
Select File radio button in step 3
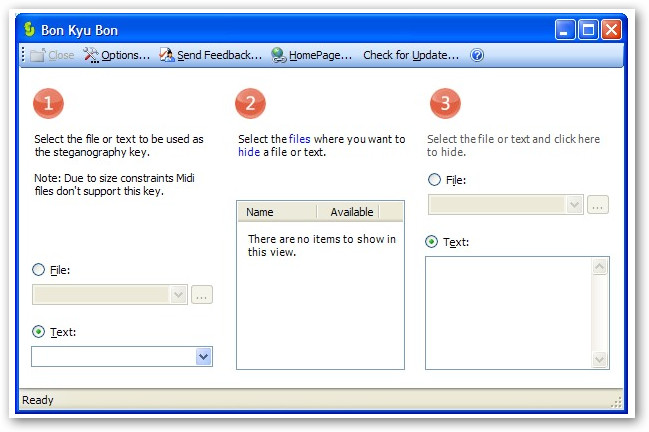point(434,180)
